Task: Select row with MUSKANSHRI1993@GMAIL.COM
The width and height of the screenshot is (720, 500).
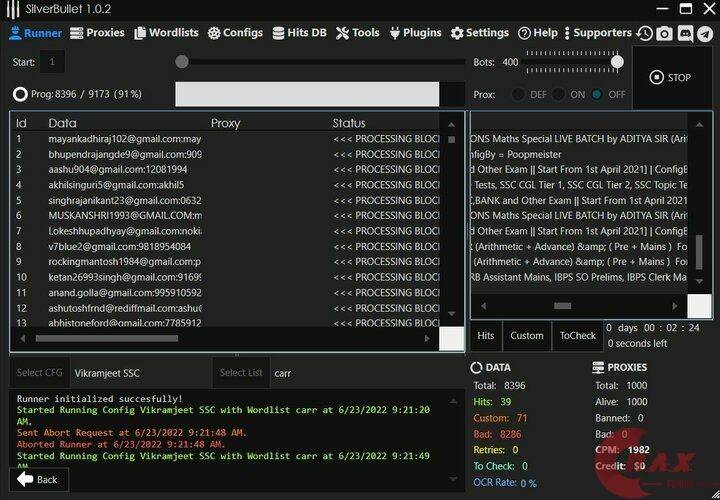Action: (x=225, y=215)
